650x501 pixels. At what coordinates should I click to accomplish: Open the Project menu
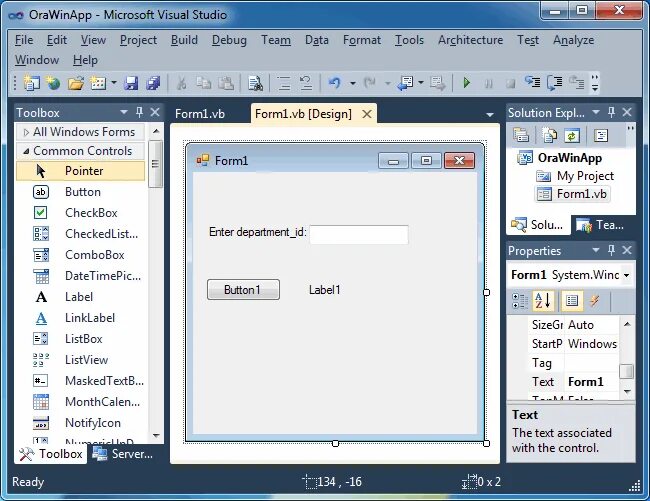138,40
